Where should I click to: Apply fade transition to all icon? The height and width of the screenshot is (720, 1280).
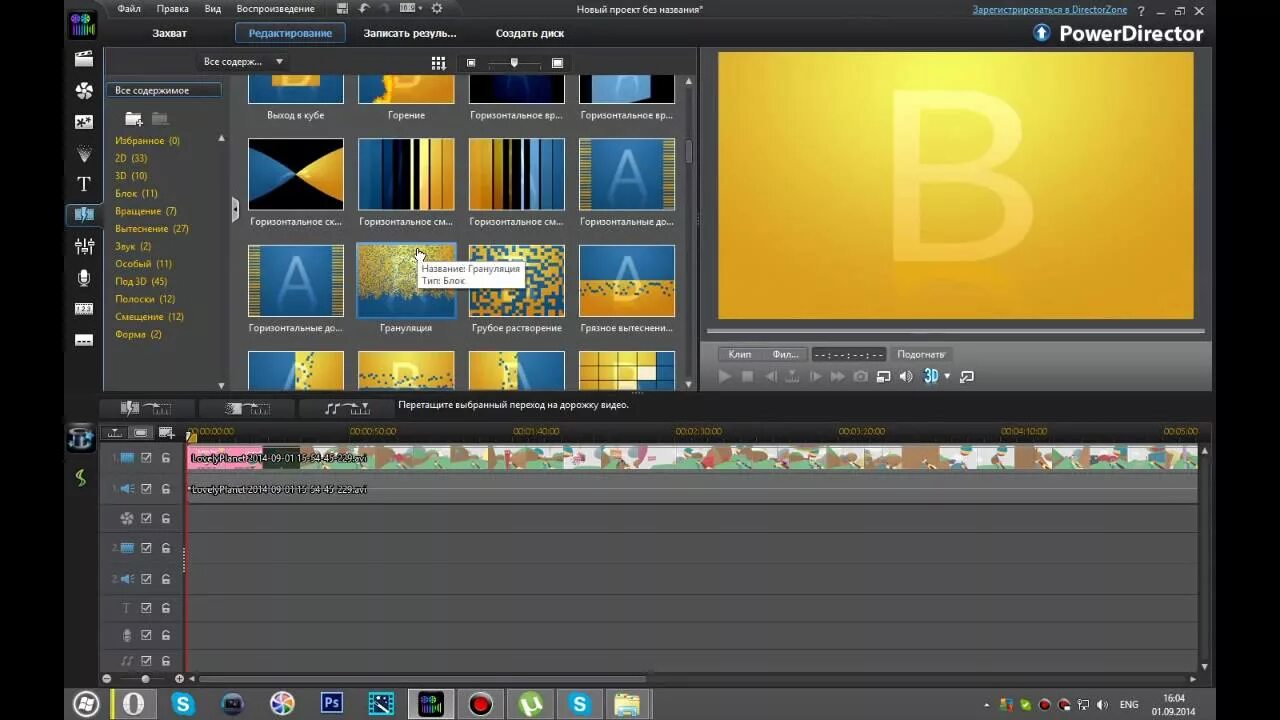click(x=247, y=408)
